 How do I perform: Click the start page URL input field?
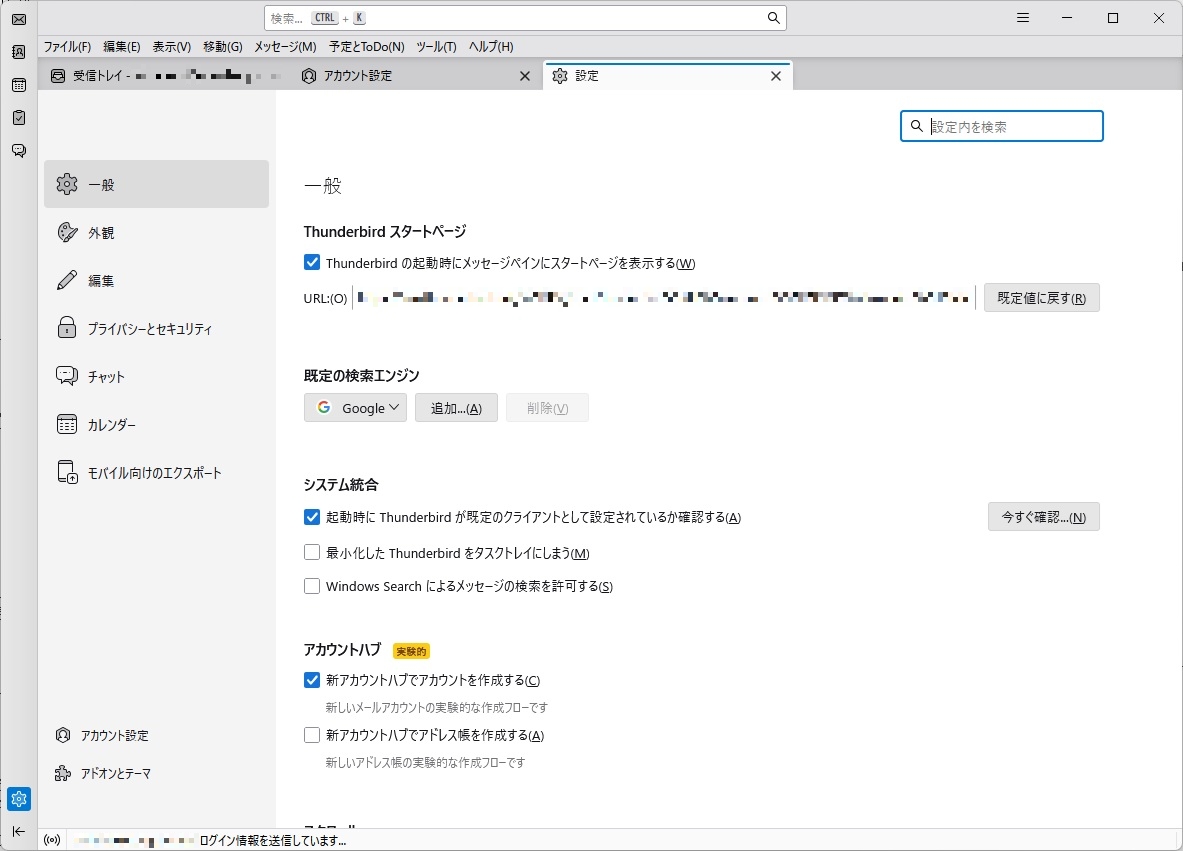click(664, 298)
